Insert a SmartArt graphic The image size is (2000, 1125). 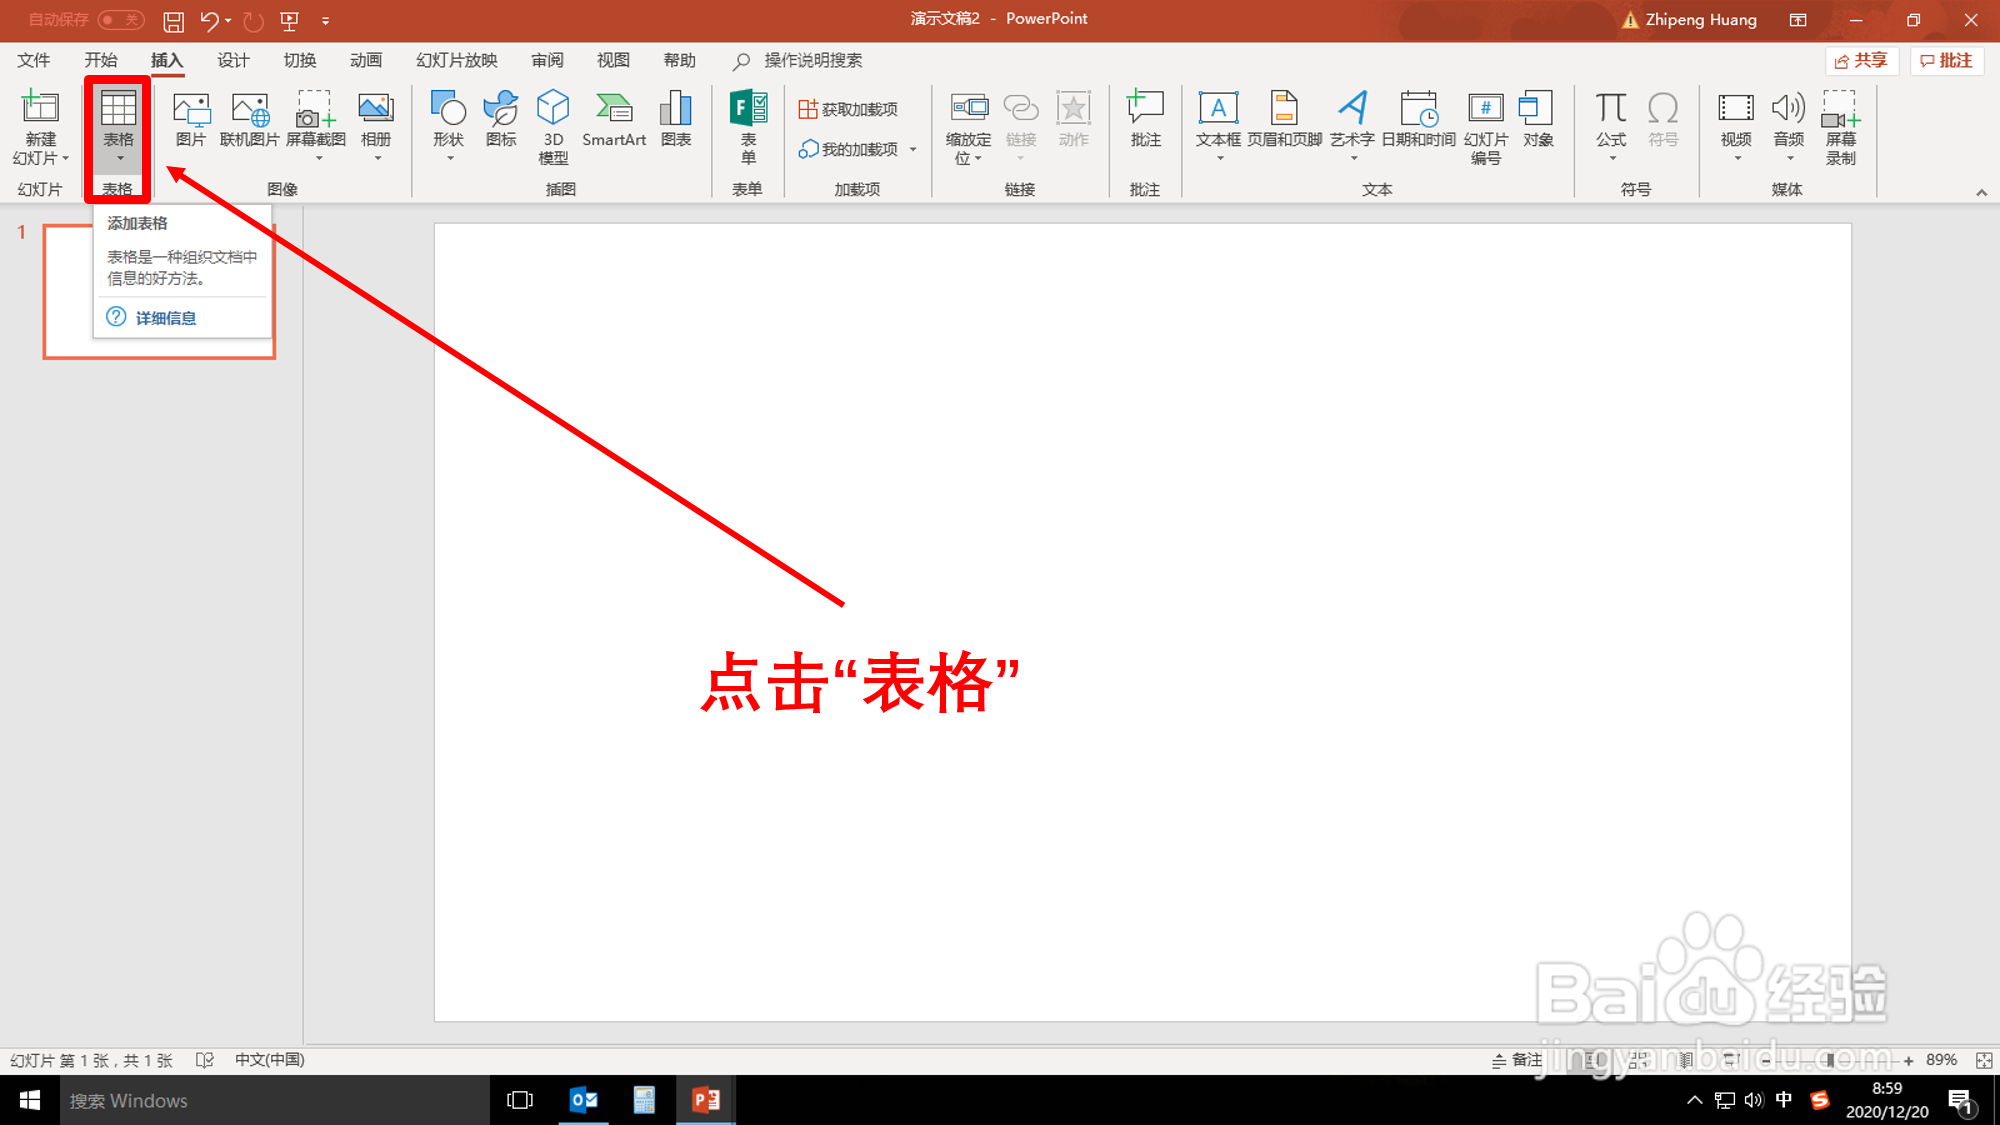(614, 120)
